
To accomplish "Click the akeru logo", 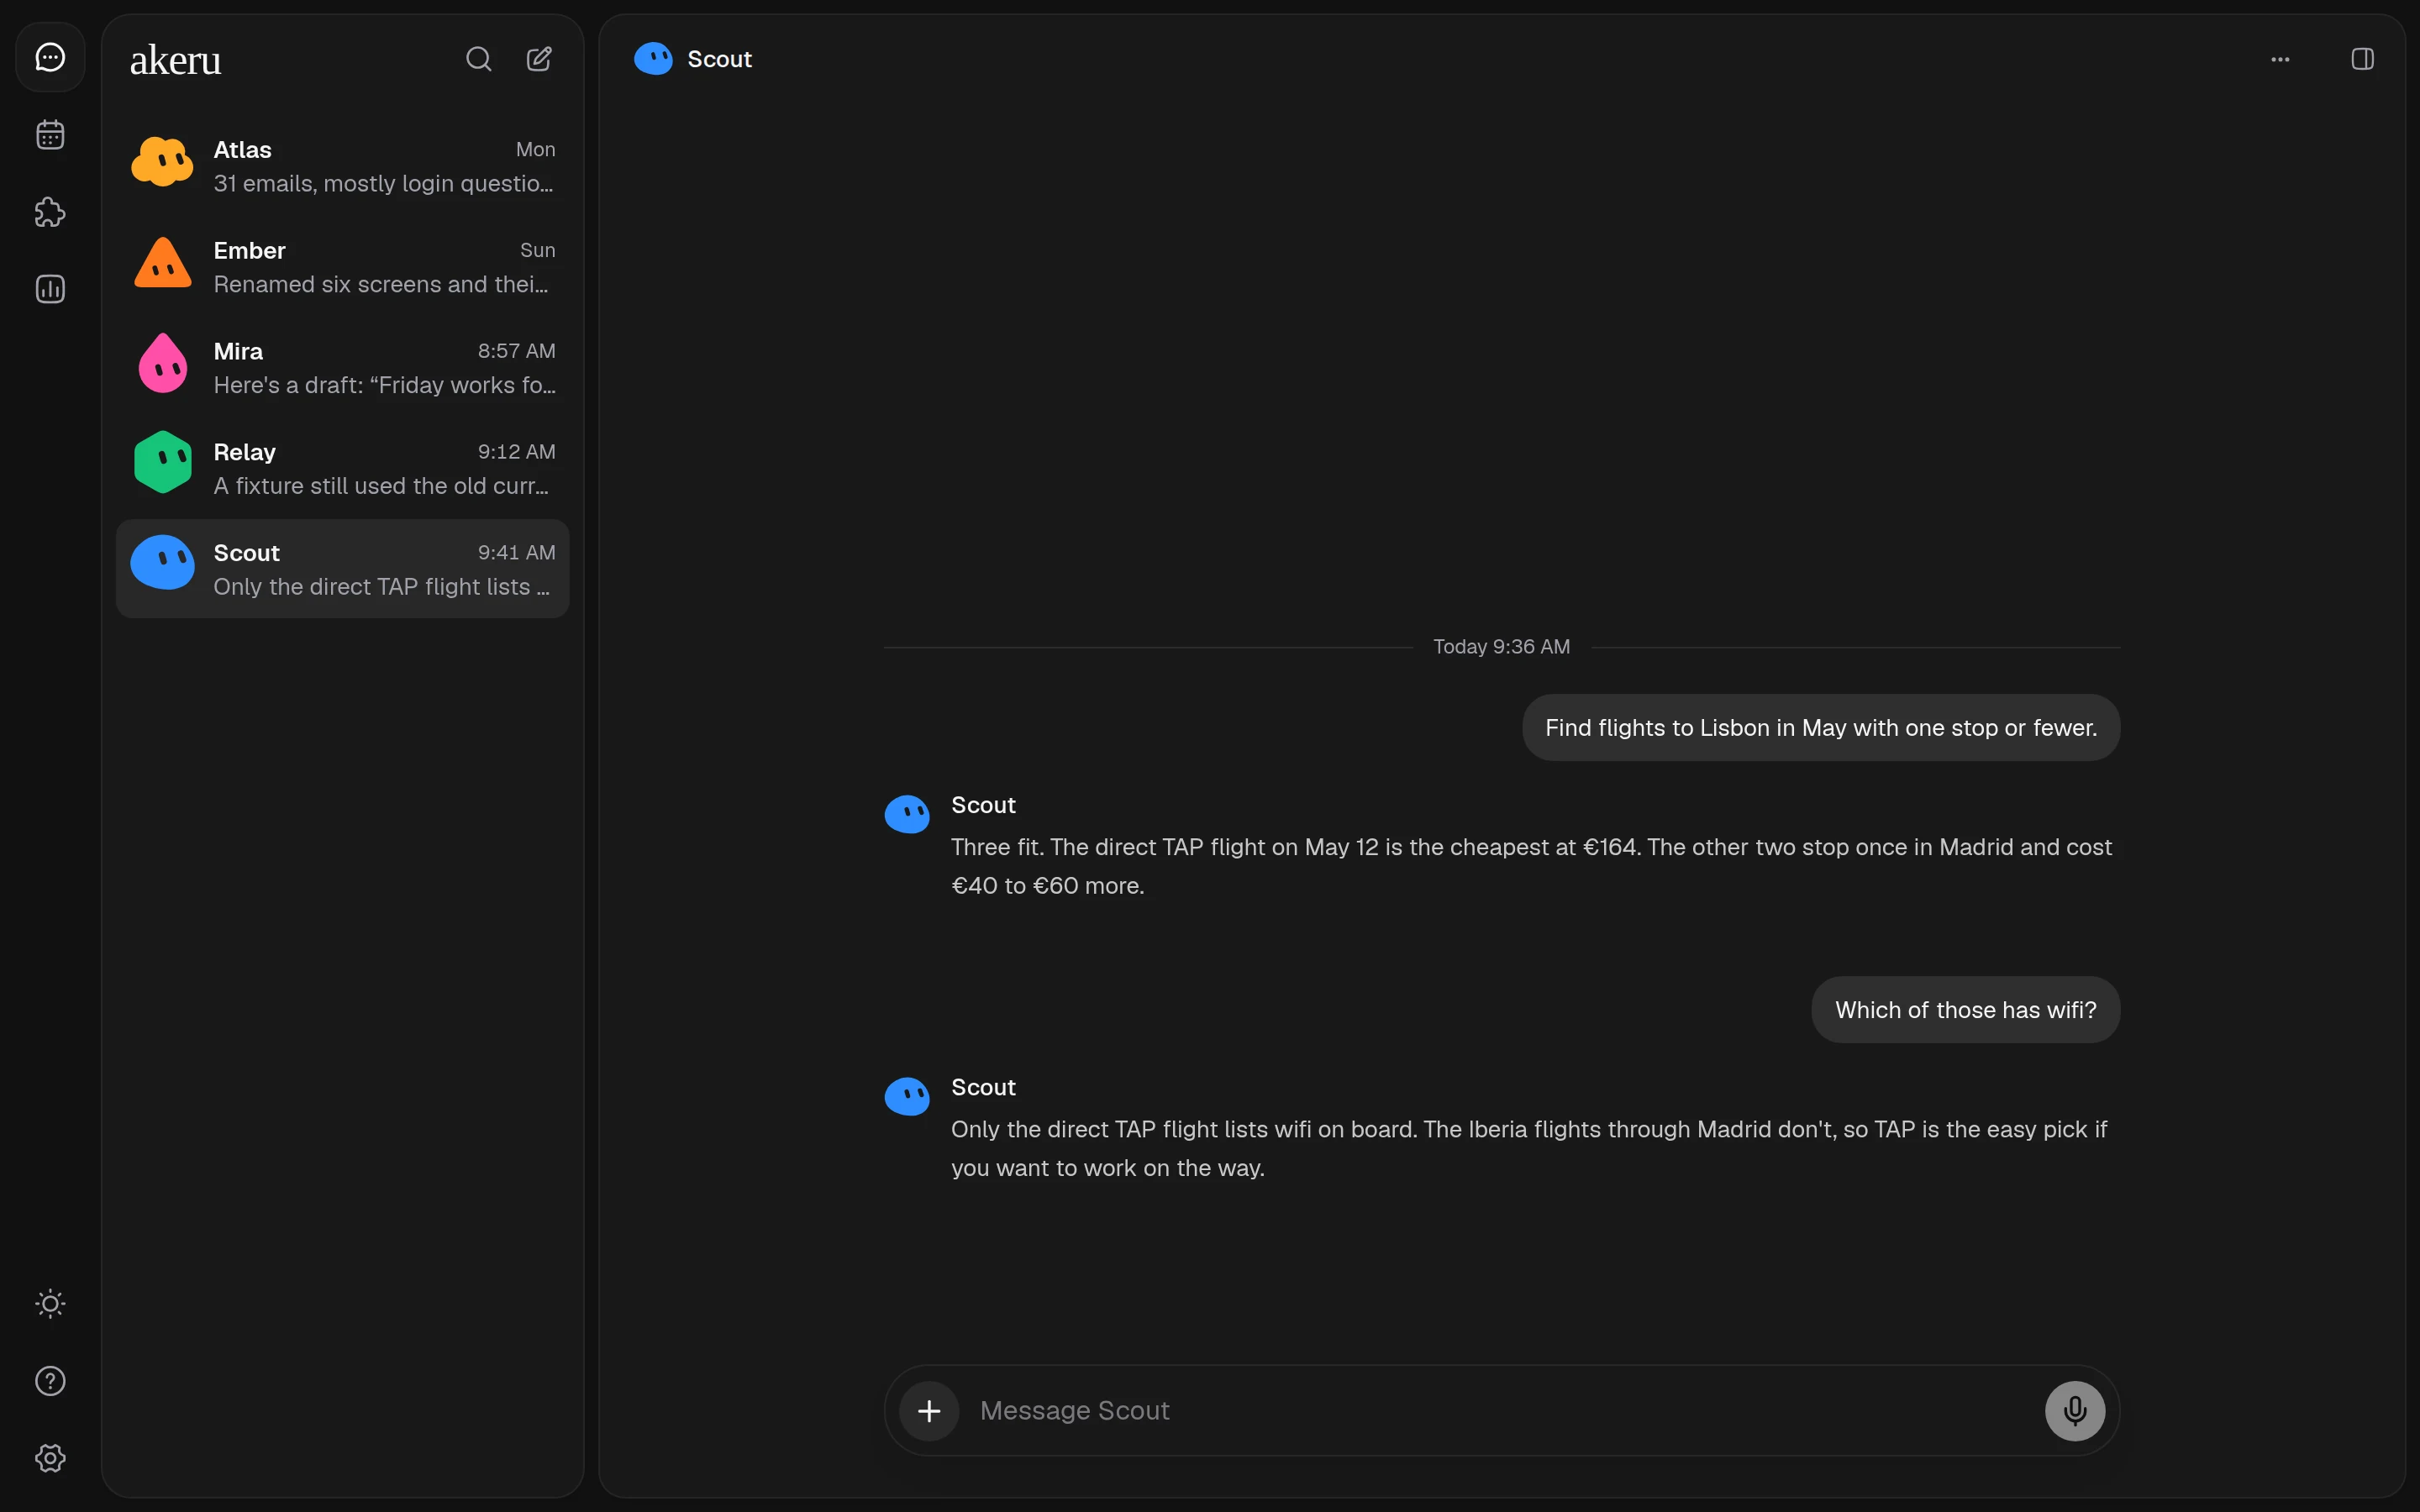I will [x=175, y=60].
